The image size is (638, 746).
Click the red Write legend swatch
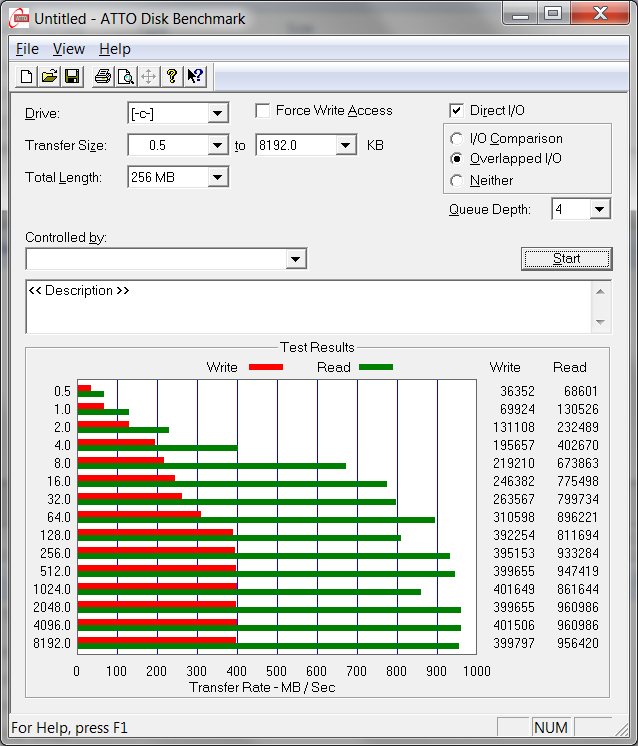tap(266, 367)
